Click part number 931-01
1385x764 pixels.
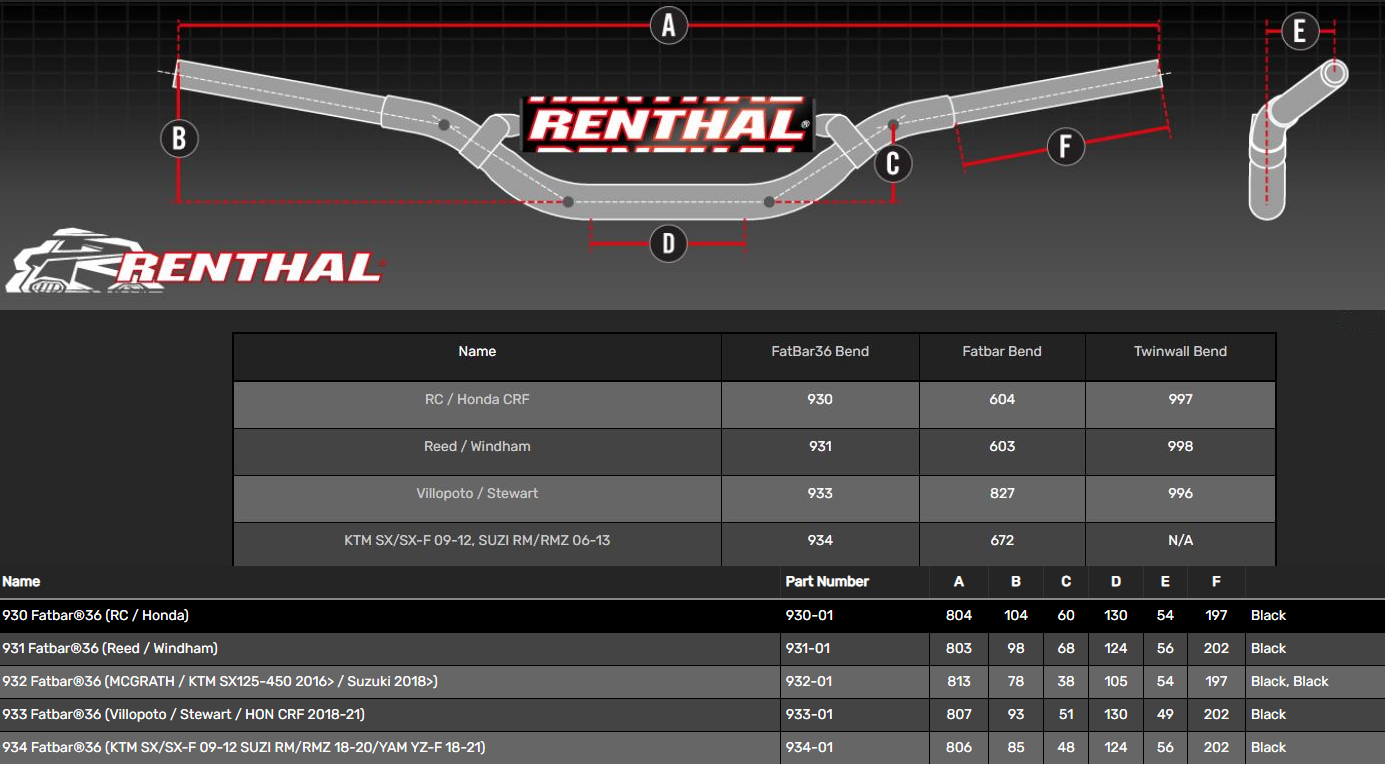click(808, 648)
